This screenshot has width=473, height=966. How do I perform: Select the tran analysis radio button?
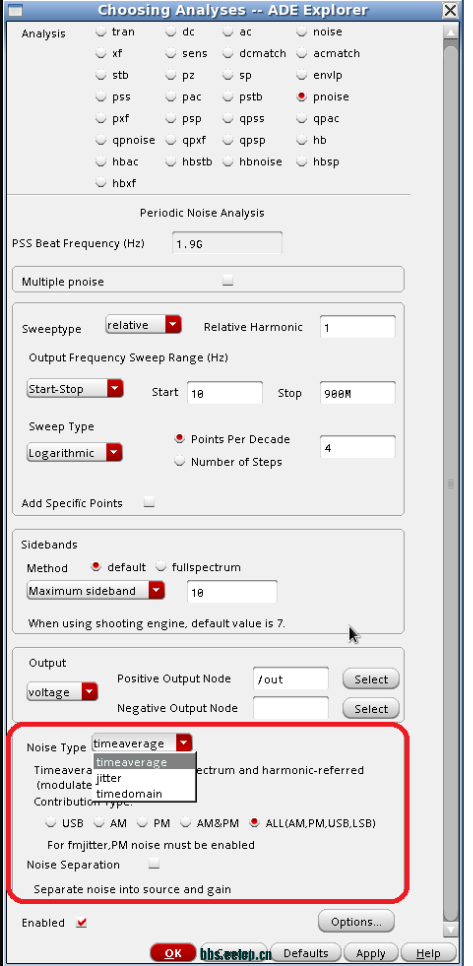tap(101, 32)
